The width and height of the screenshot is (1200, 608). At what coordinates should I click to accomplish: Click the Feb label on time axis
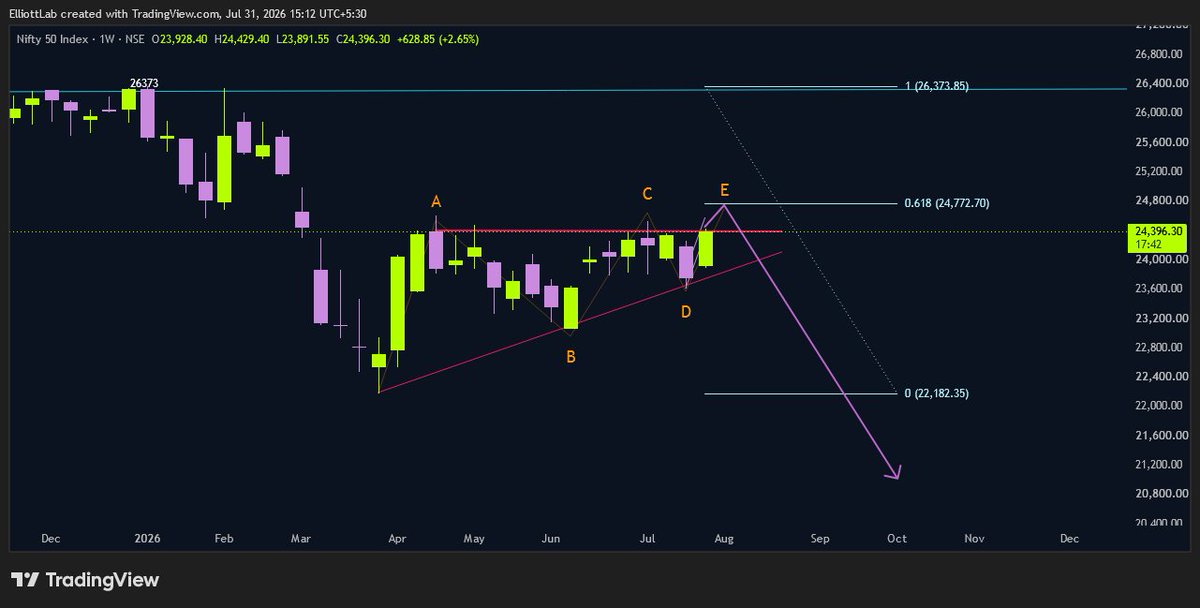coord(224,538)
